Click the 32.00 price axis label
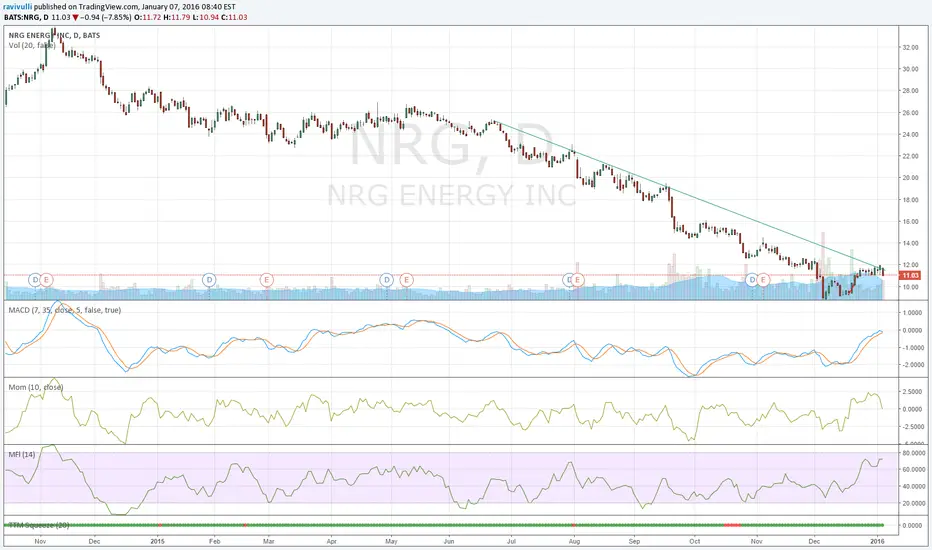Image resolution: width=932 pixels, height=550 pixels. point(911,48)
